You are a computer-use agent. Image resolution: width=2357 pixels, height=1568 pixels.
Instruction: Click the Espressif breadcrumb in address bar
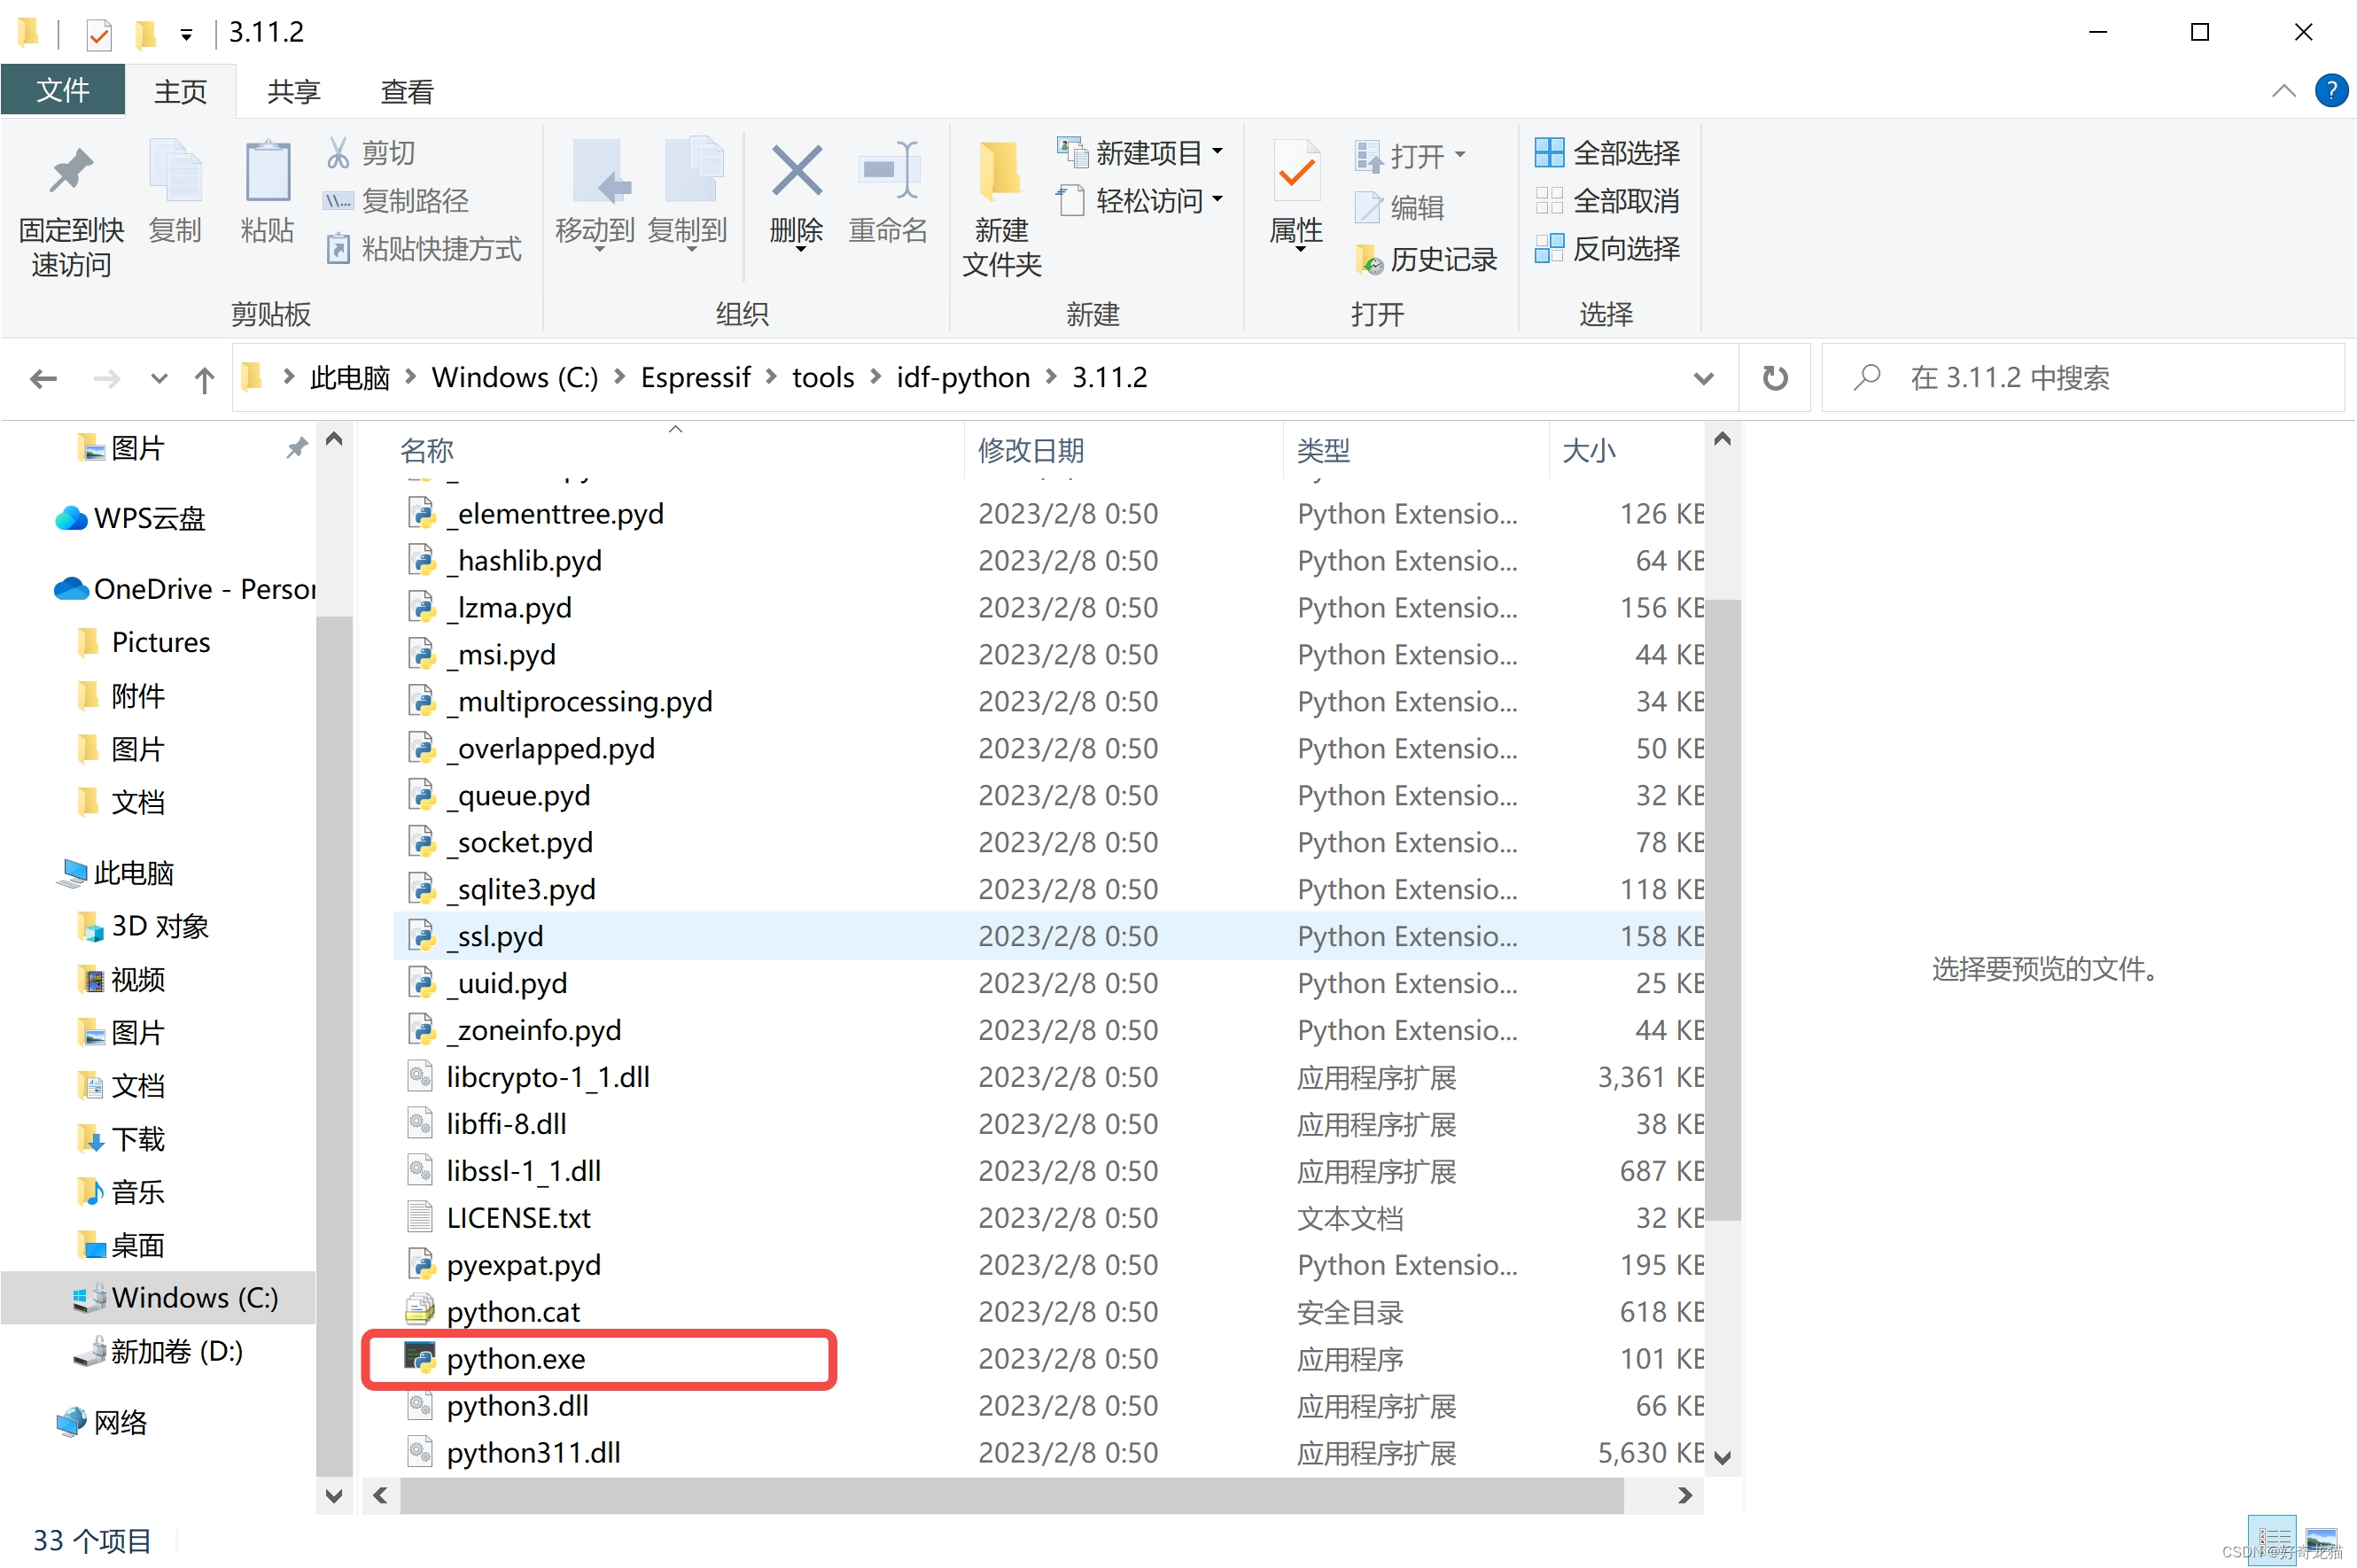click(x=695, y=378)
